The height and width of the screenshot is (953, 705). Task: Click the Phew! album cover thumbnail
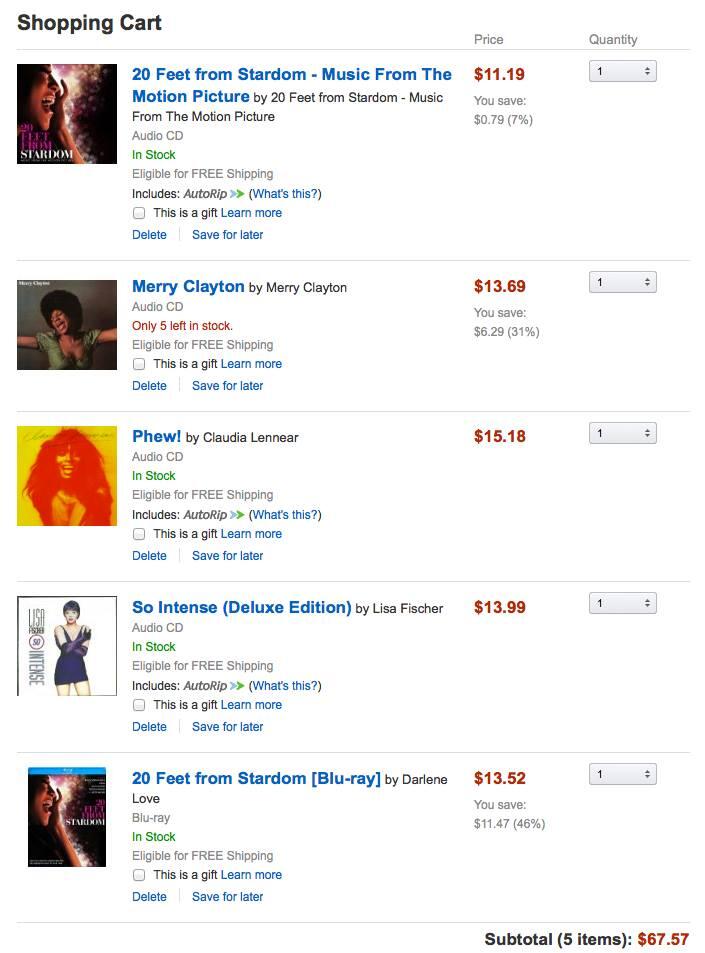[67, 476]
